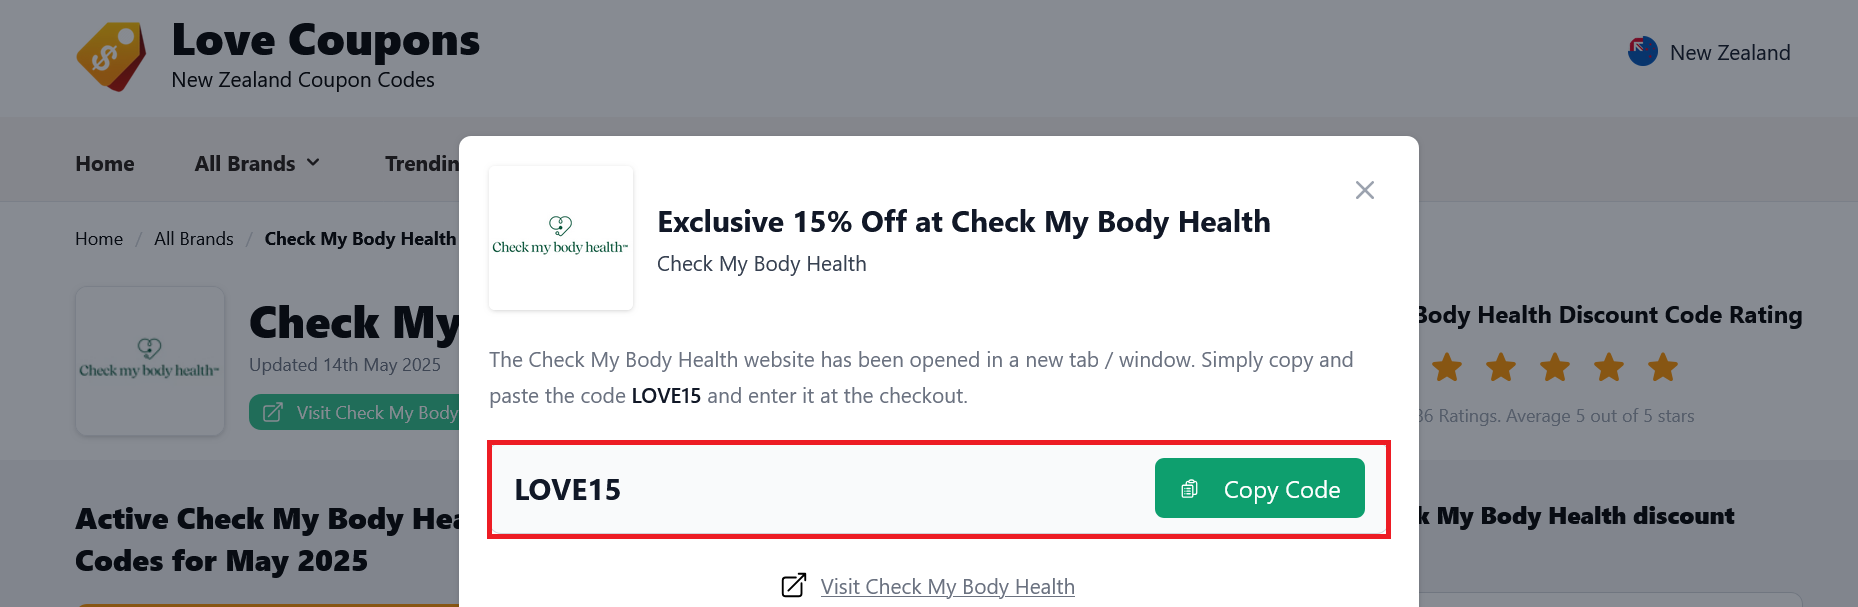Screen dimensions: 1858x607
Task: Select the LOVE15 code field
Action: pos(938,489)
